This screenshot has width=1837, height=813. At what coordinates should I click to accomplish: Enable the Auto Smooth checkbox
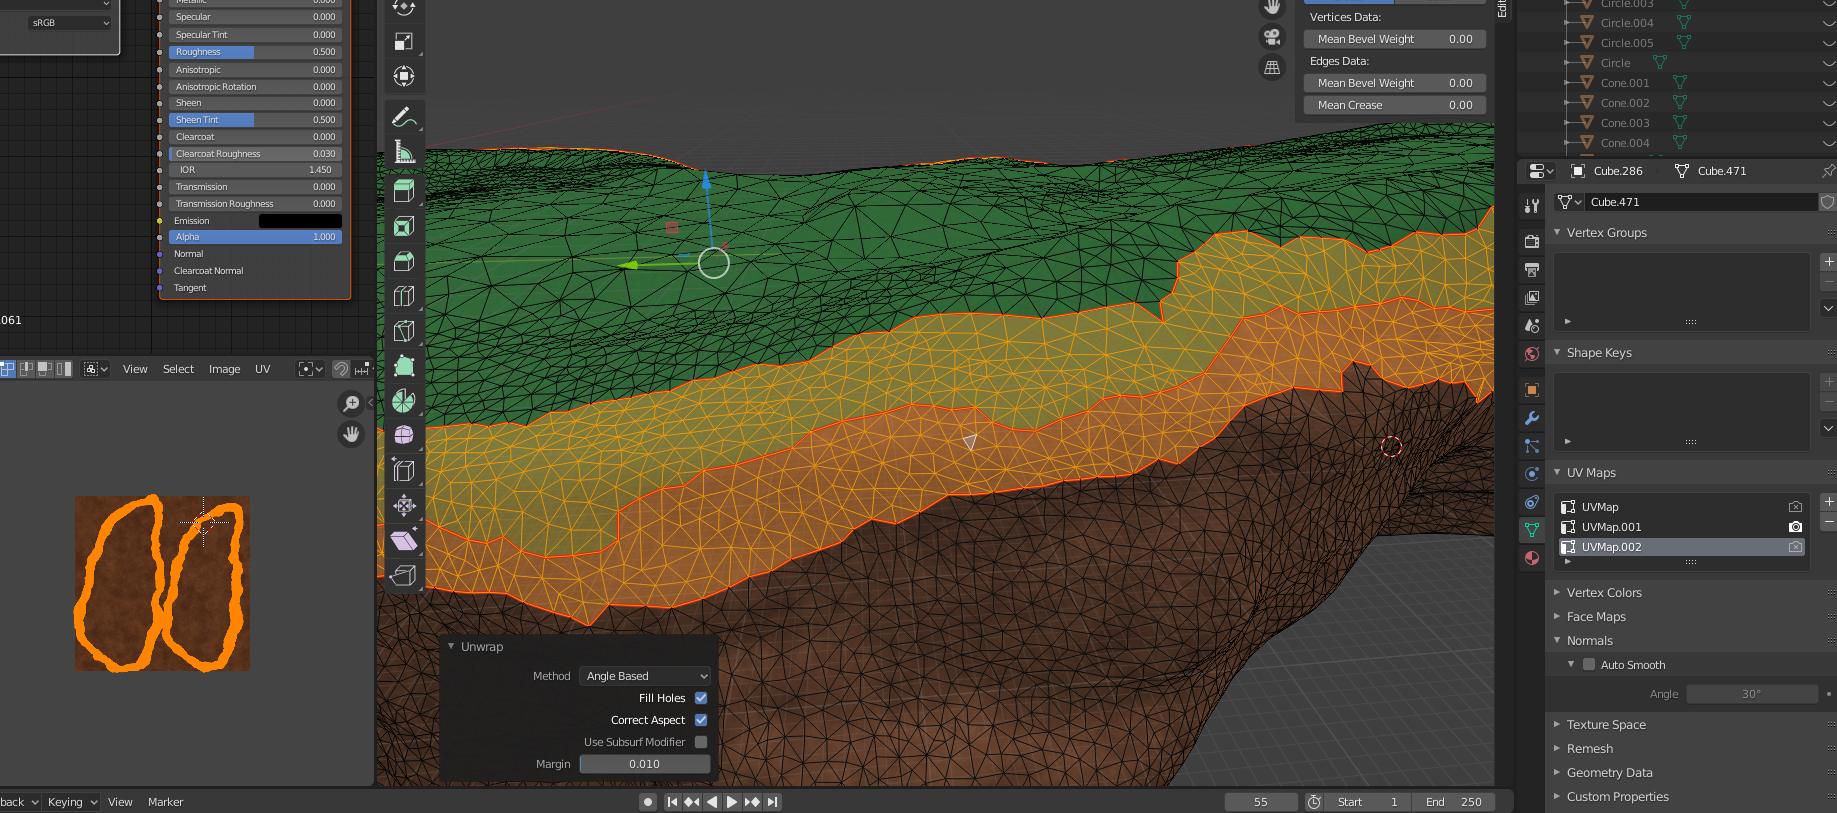[1589, 665]
